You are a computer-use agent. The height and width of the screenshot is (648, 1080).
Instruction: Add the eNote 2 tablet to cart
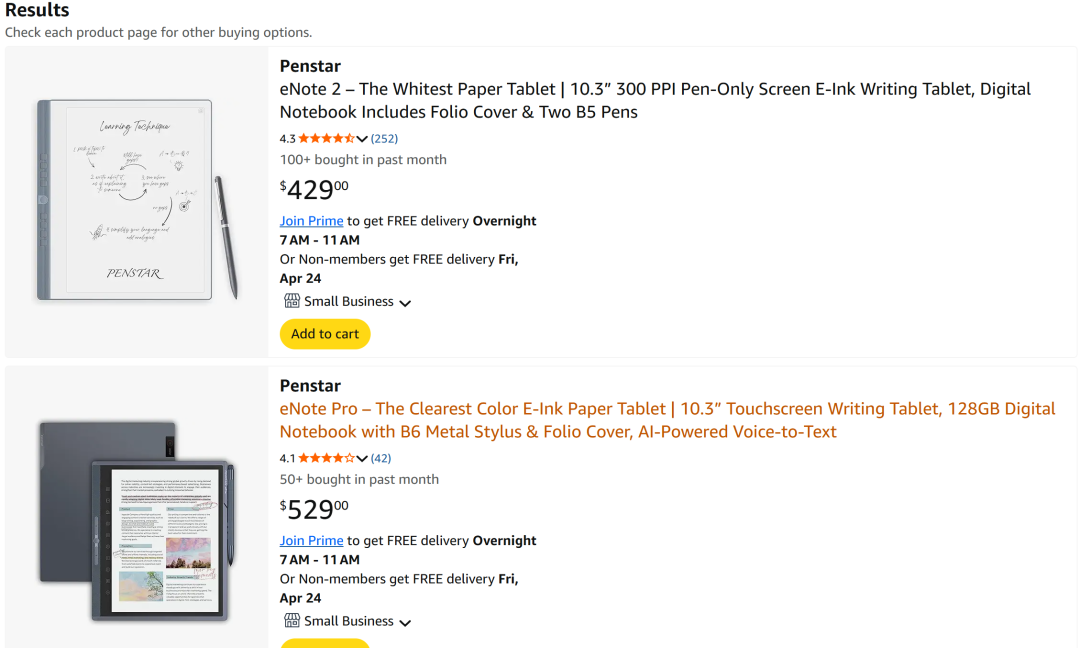click(x=325, y=334)
